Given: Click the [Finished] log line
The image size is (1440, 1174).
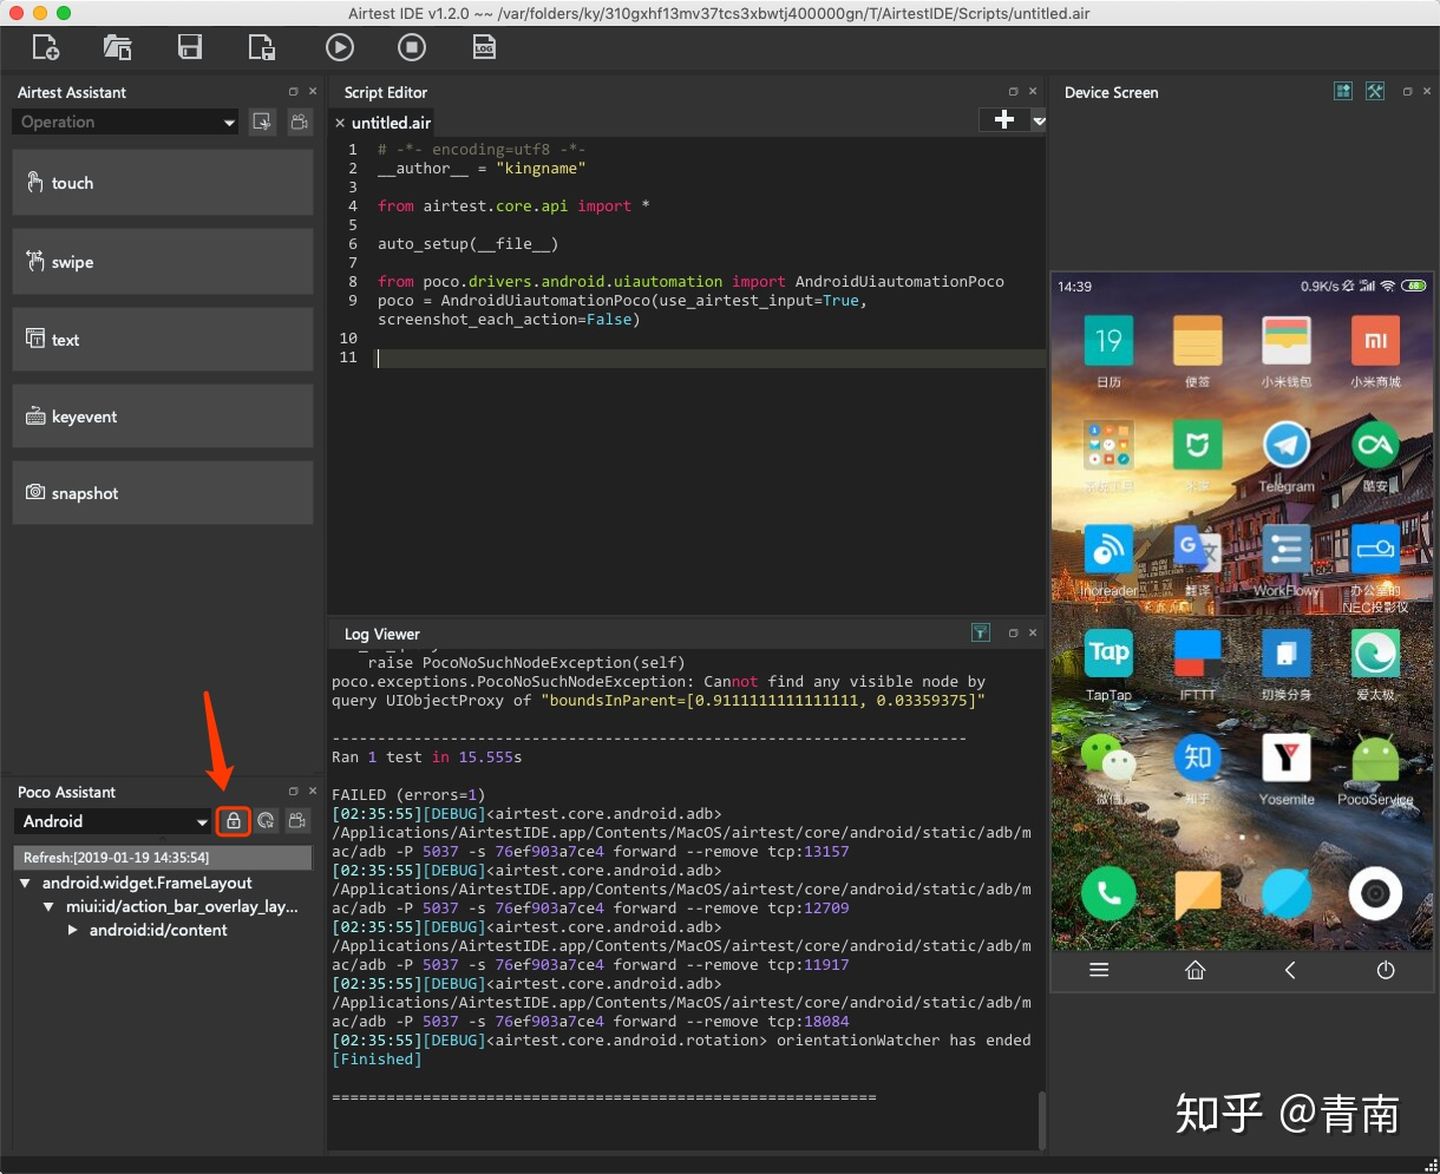Looking at the screenshot, I should point(376,1059).
